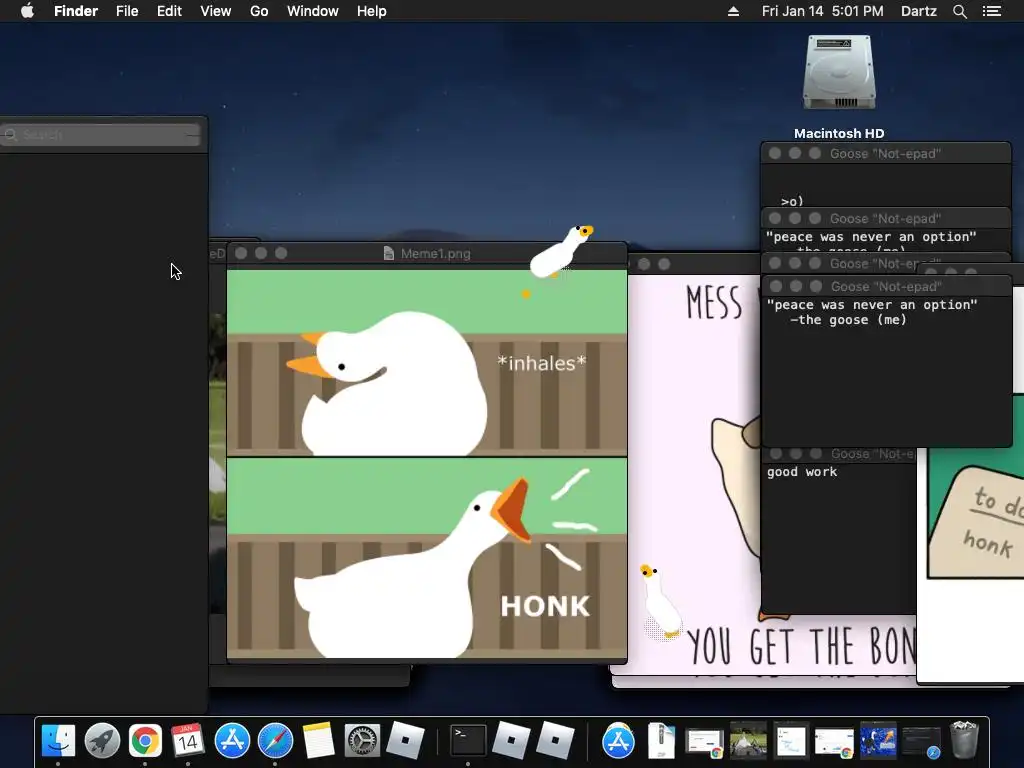Open Terminal from the dock
Image resolution: width=1024 pixels, height=768 pixels.
pos(468,741)
